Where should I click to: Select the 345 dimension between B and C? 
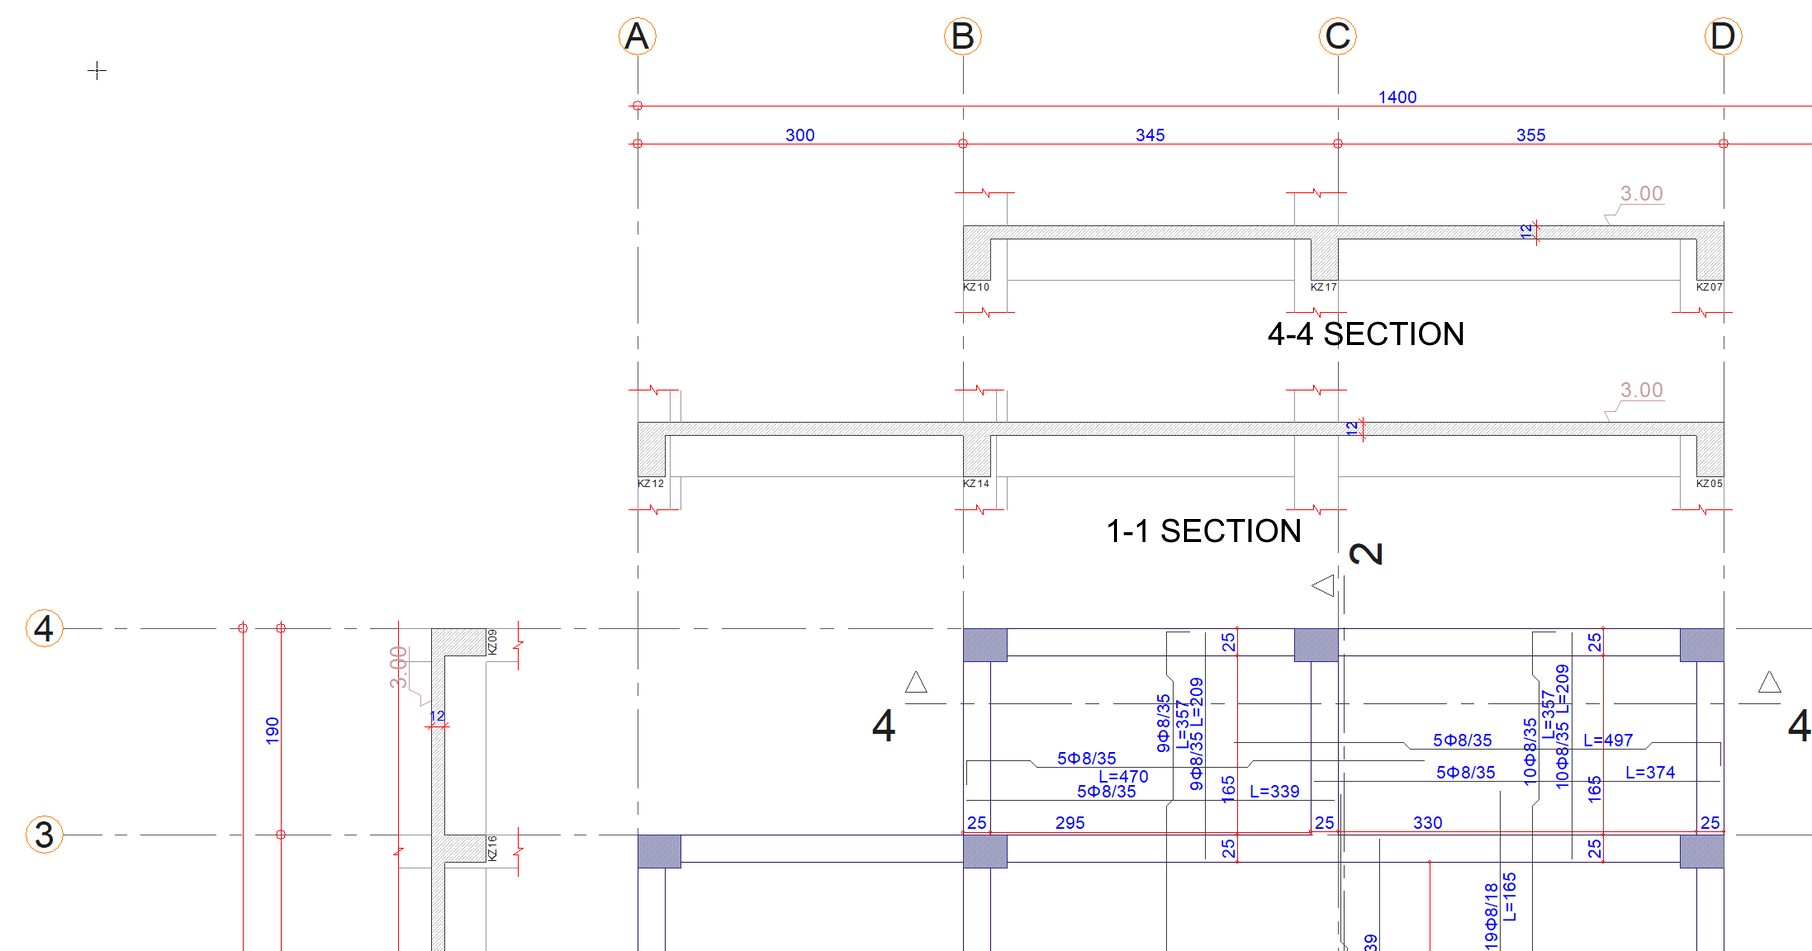click(x=1151, y=135)
